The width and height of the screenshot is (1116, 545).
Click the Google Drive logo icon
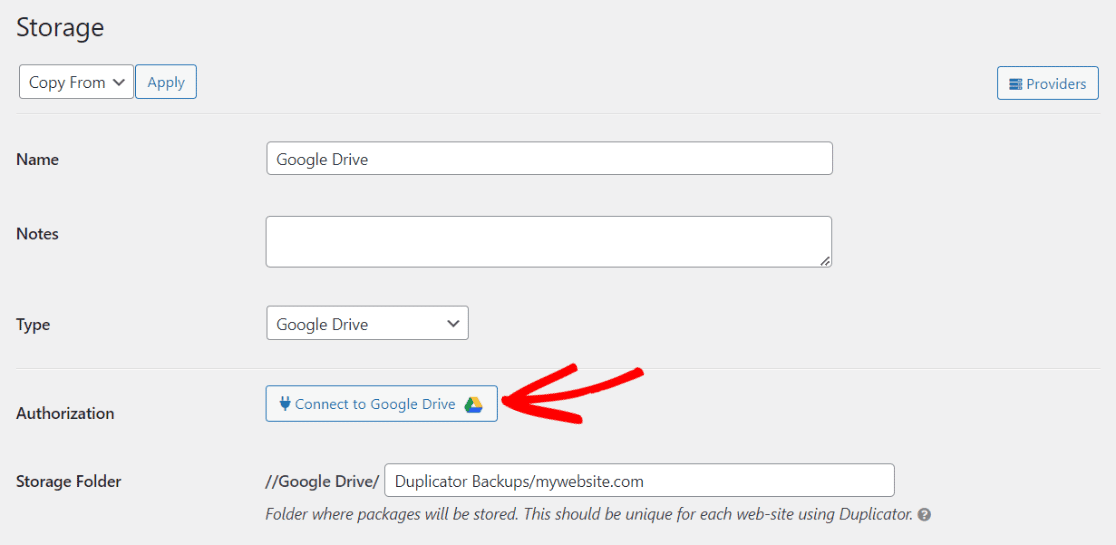click(x=474, y=404)
